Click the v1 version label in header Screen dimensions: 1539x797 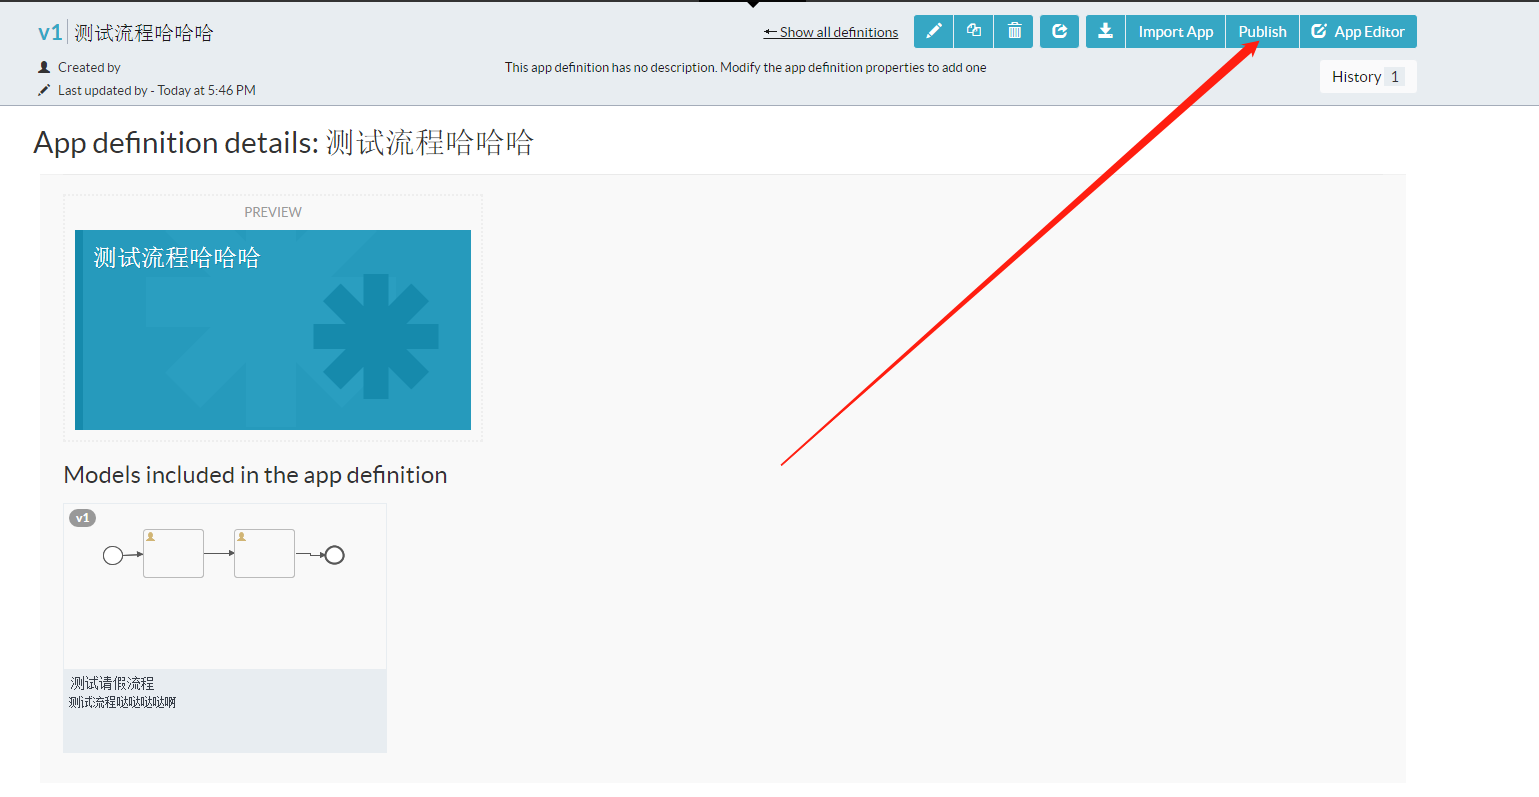tap(50, 33)
